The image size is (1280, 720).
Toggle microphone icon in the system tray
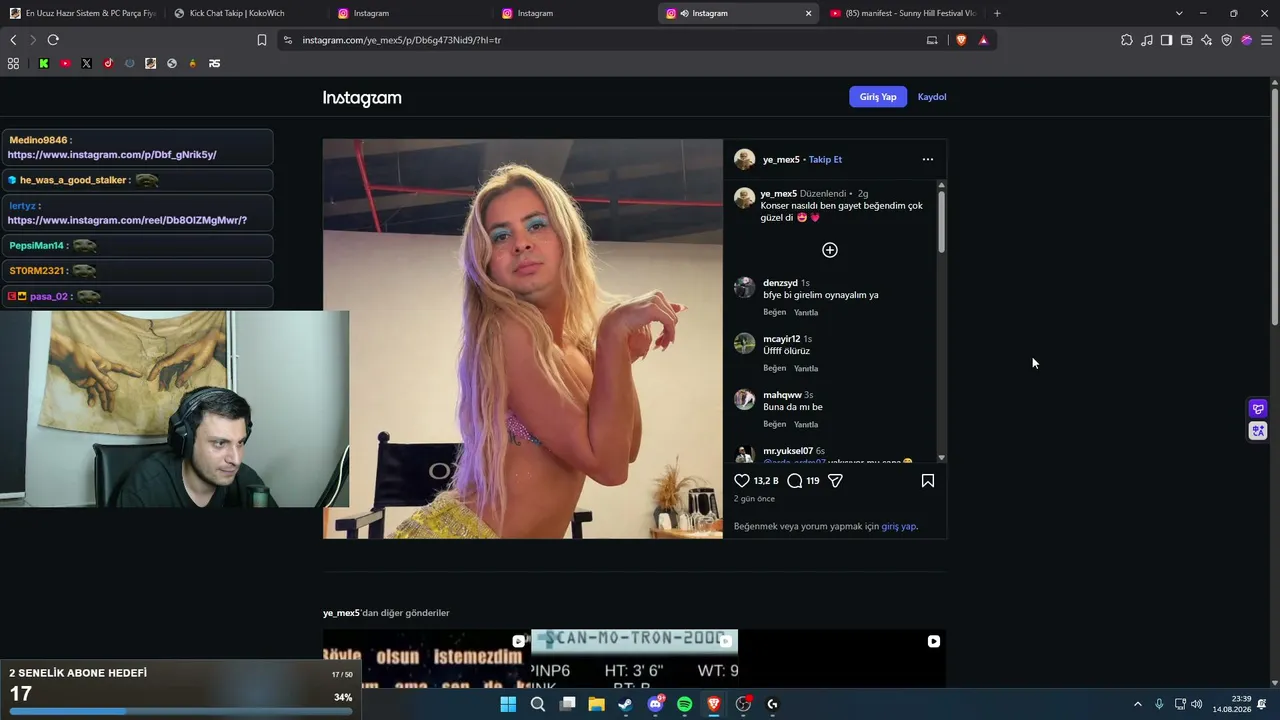click(x=1159, y=704)
